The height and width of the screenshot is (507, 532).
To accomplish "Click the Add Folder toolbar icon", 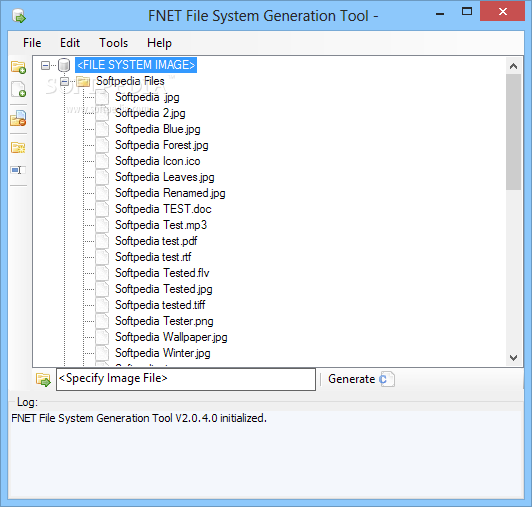I will coord(18,67).
